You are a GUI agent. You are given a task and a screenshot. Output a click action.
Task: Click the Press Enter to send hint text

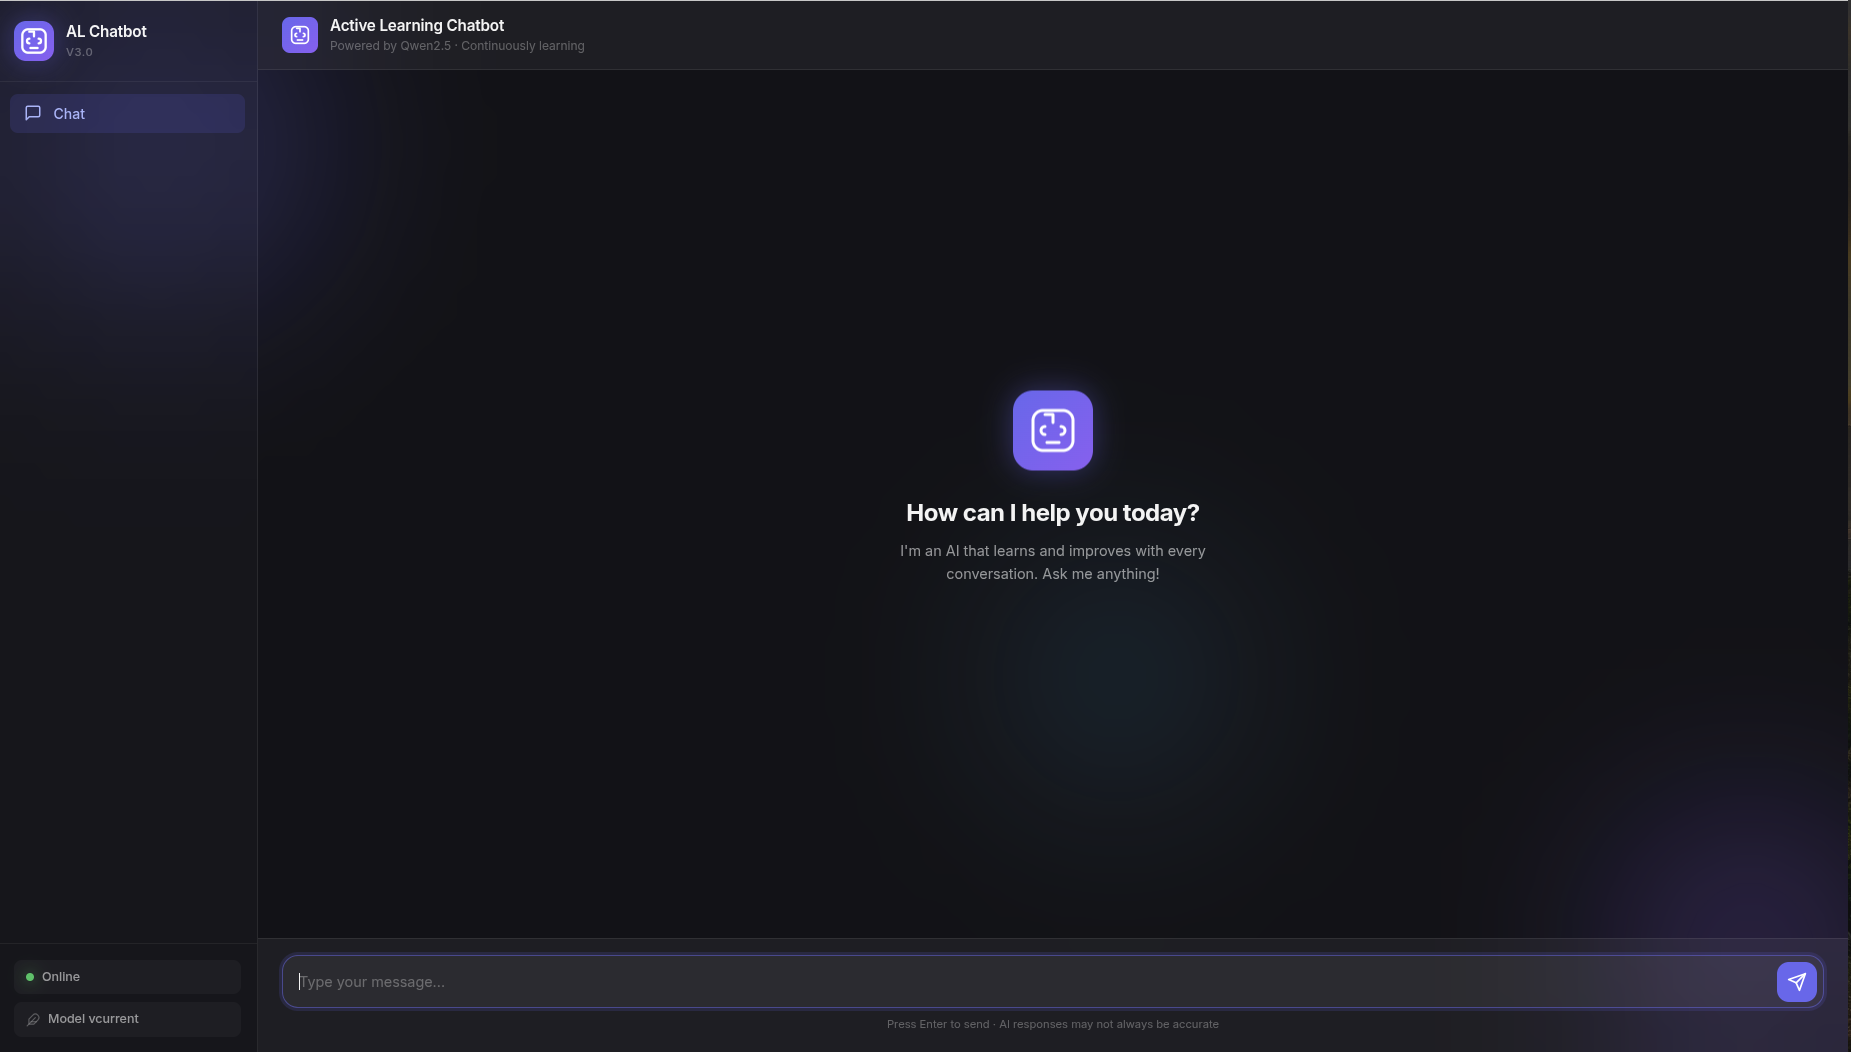point(1052,1024)
